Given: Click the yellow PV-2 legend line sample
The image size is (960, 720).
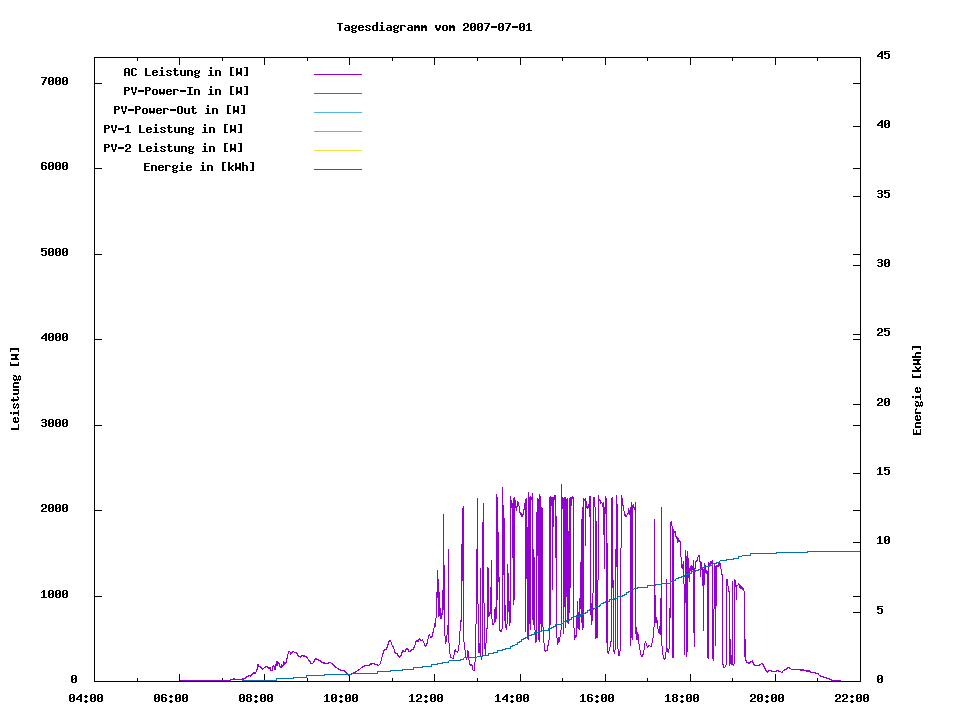Looking at the screenshot, I should coord(337,150).
